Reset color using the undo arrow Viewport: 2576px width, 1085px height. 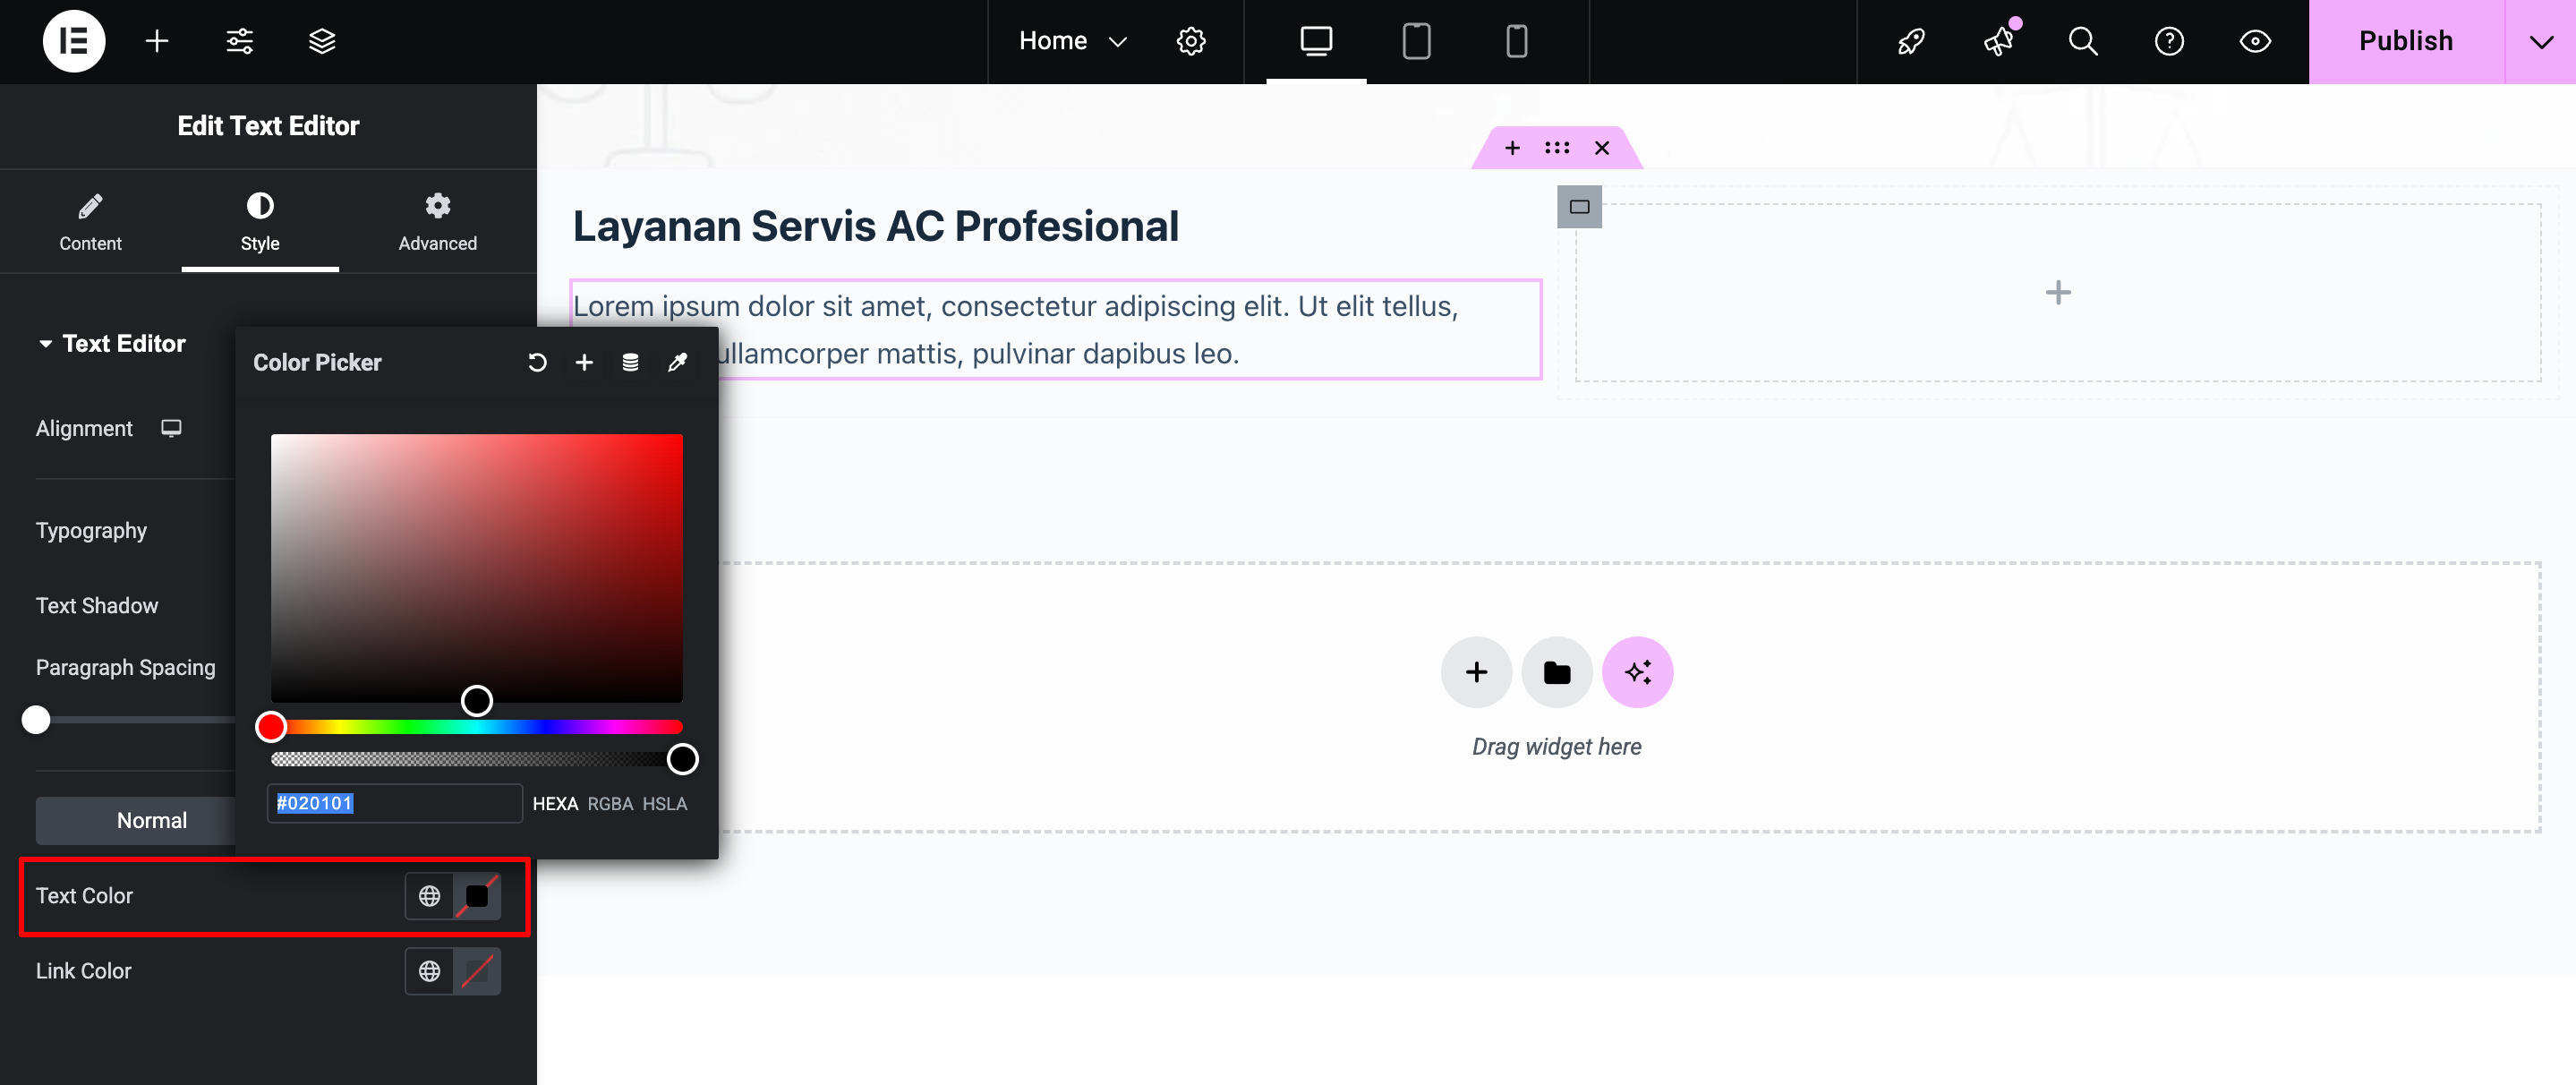pyautogui.click(x=537, y=362)
